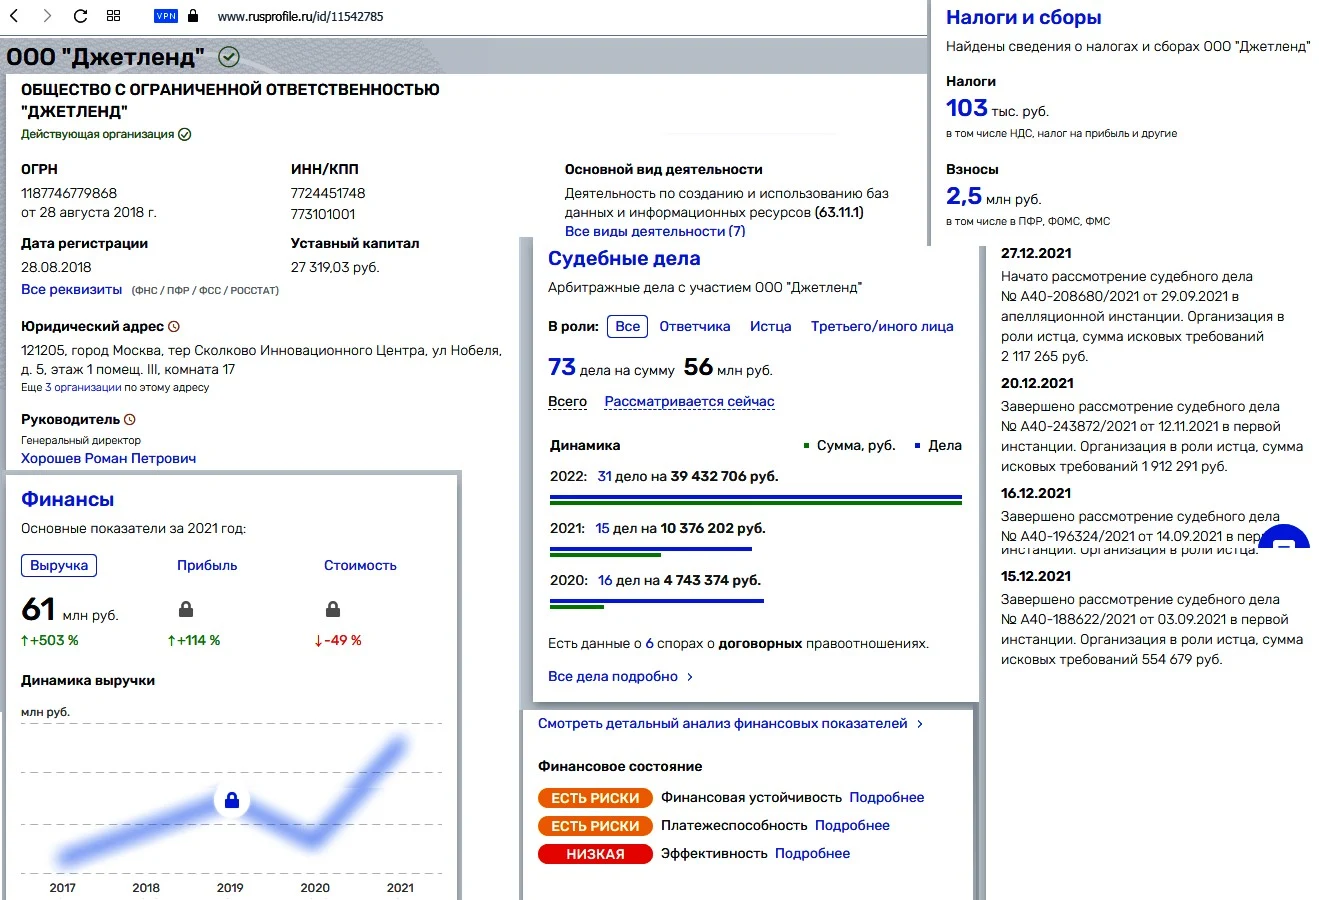Switch to the Прибыль finance tab
Screen dimensions: 1319x900
[x=207, y=566]
